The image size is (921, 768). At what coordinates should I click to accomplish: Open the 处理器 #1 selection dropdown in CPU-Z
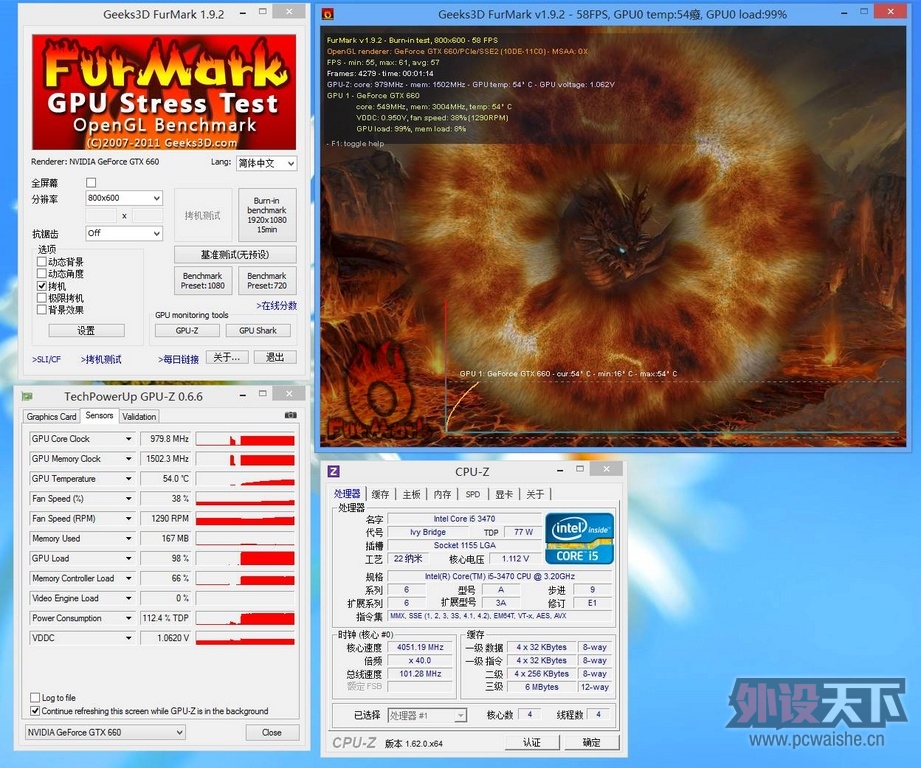pos(427,715)
